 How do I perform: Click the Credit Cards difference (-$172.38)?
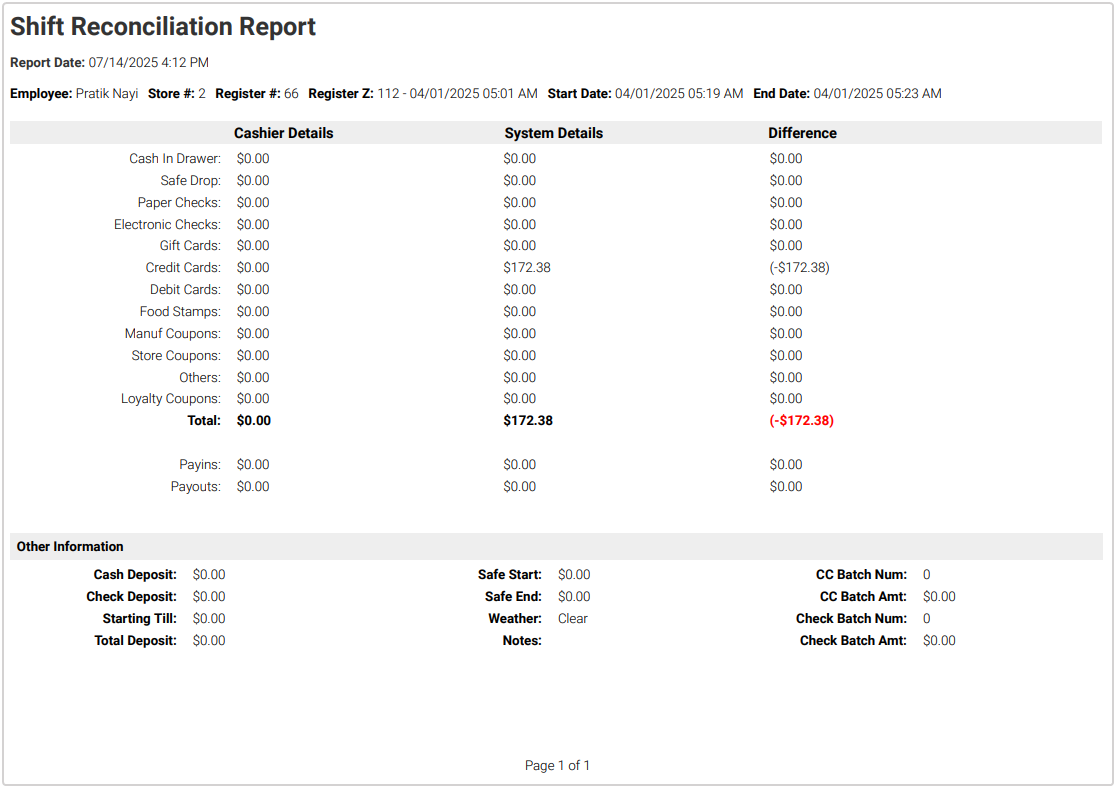tap(799, 268)
